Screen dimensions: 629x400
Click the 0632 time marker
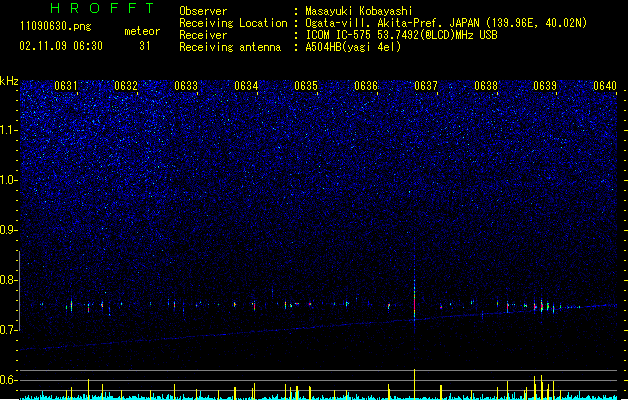[x=126, y=86]
